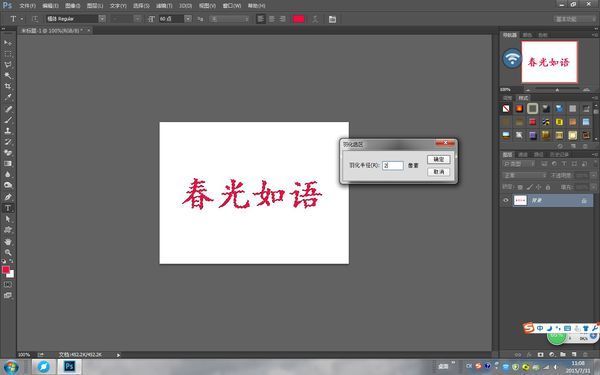The height and width of the screenshot is (375, 600).
Task: Open the Edit menu
Action: [x=50, y=6]
